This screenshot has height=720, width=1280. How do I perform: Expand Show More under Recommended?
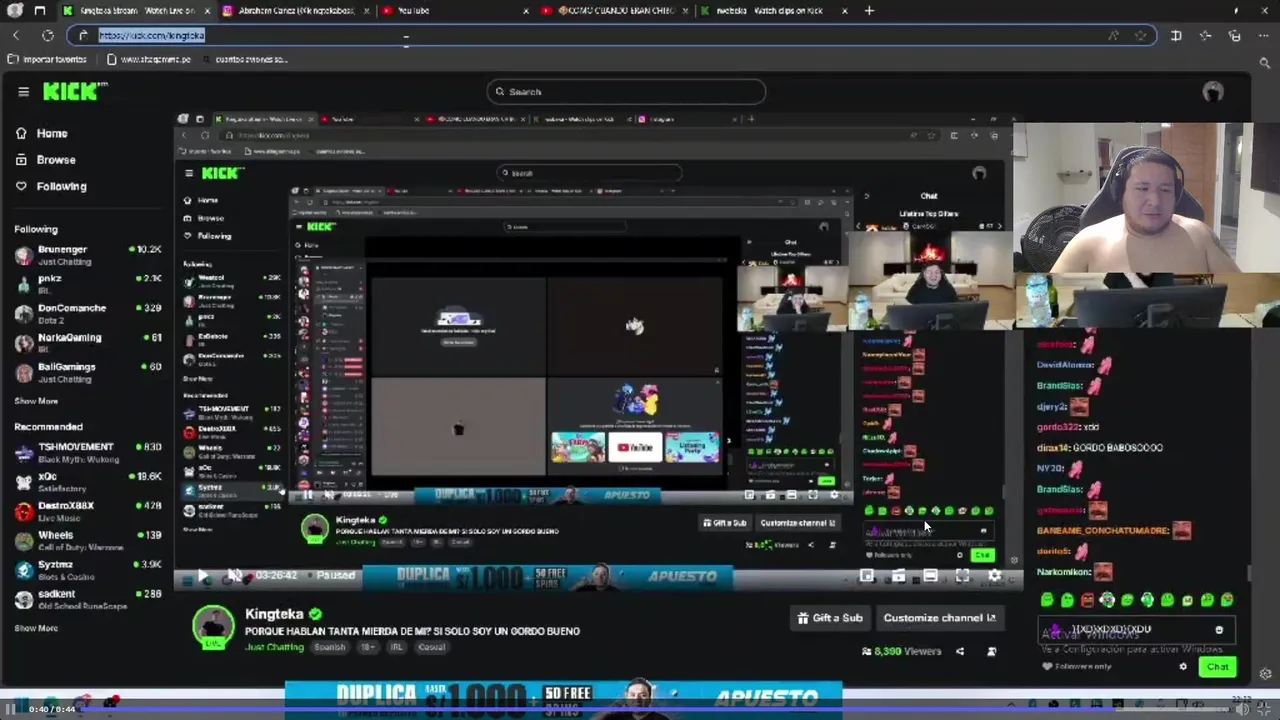36,628
